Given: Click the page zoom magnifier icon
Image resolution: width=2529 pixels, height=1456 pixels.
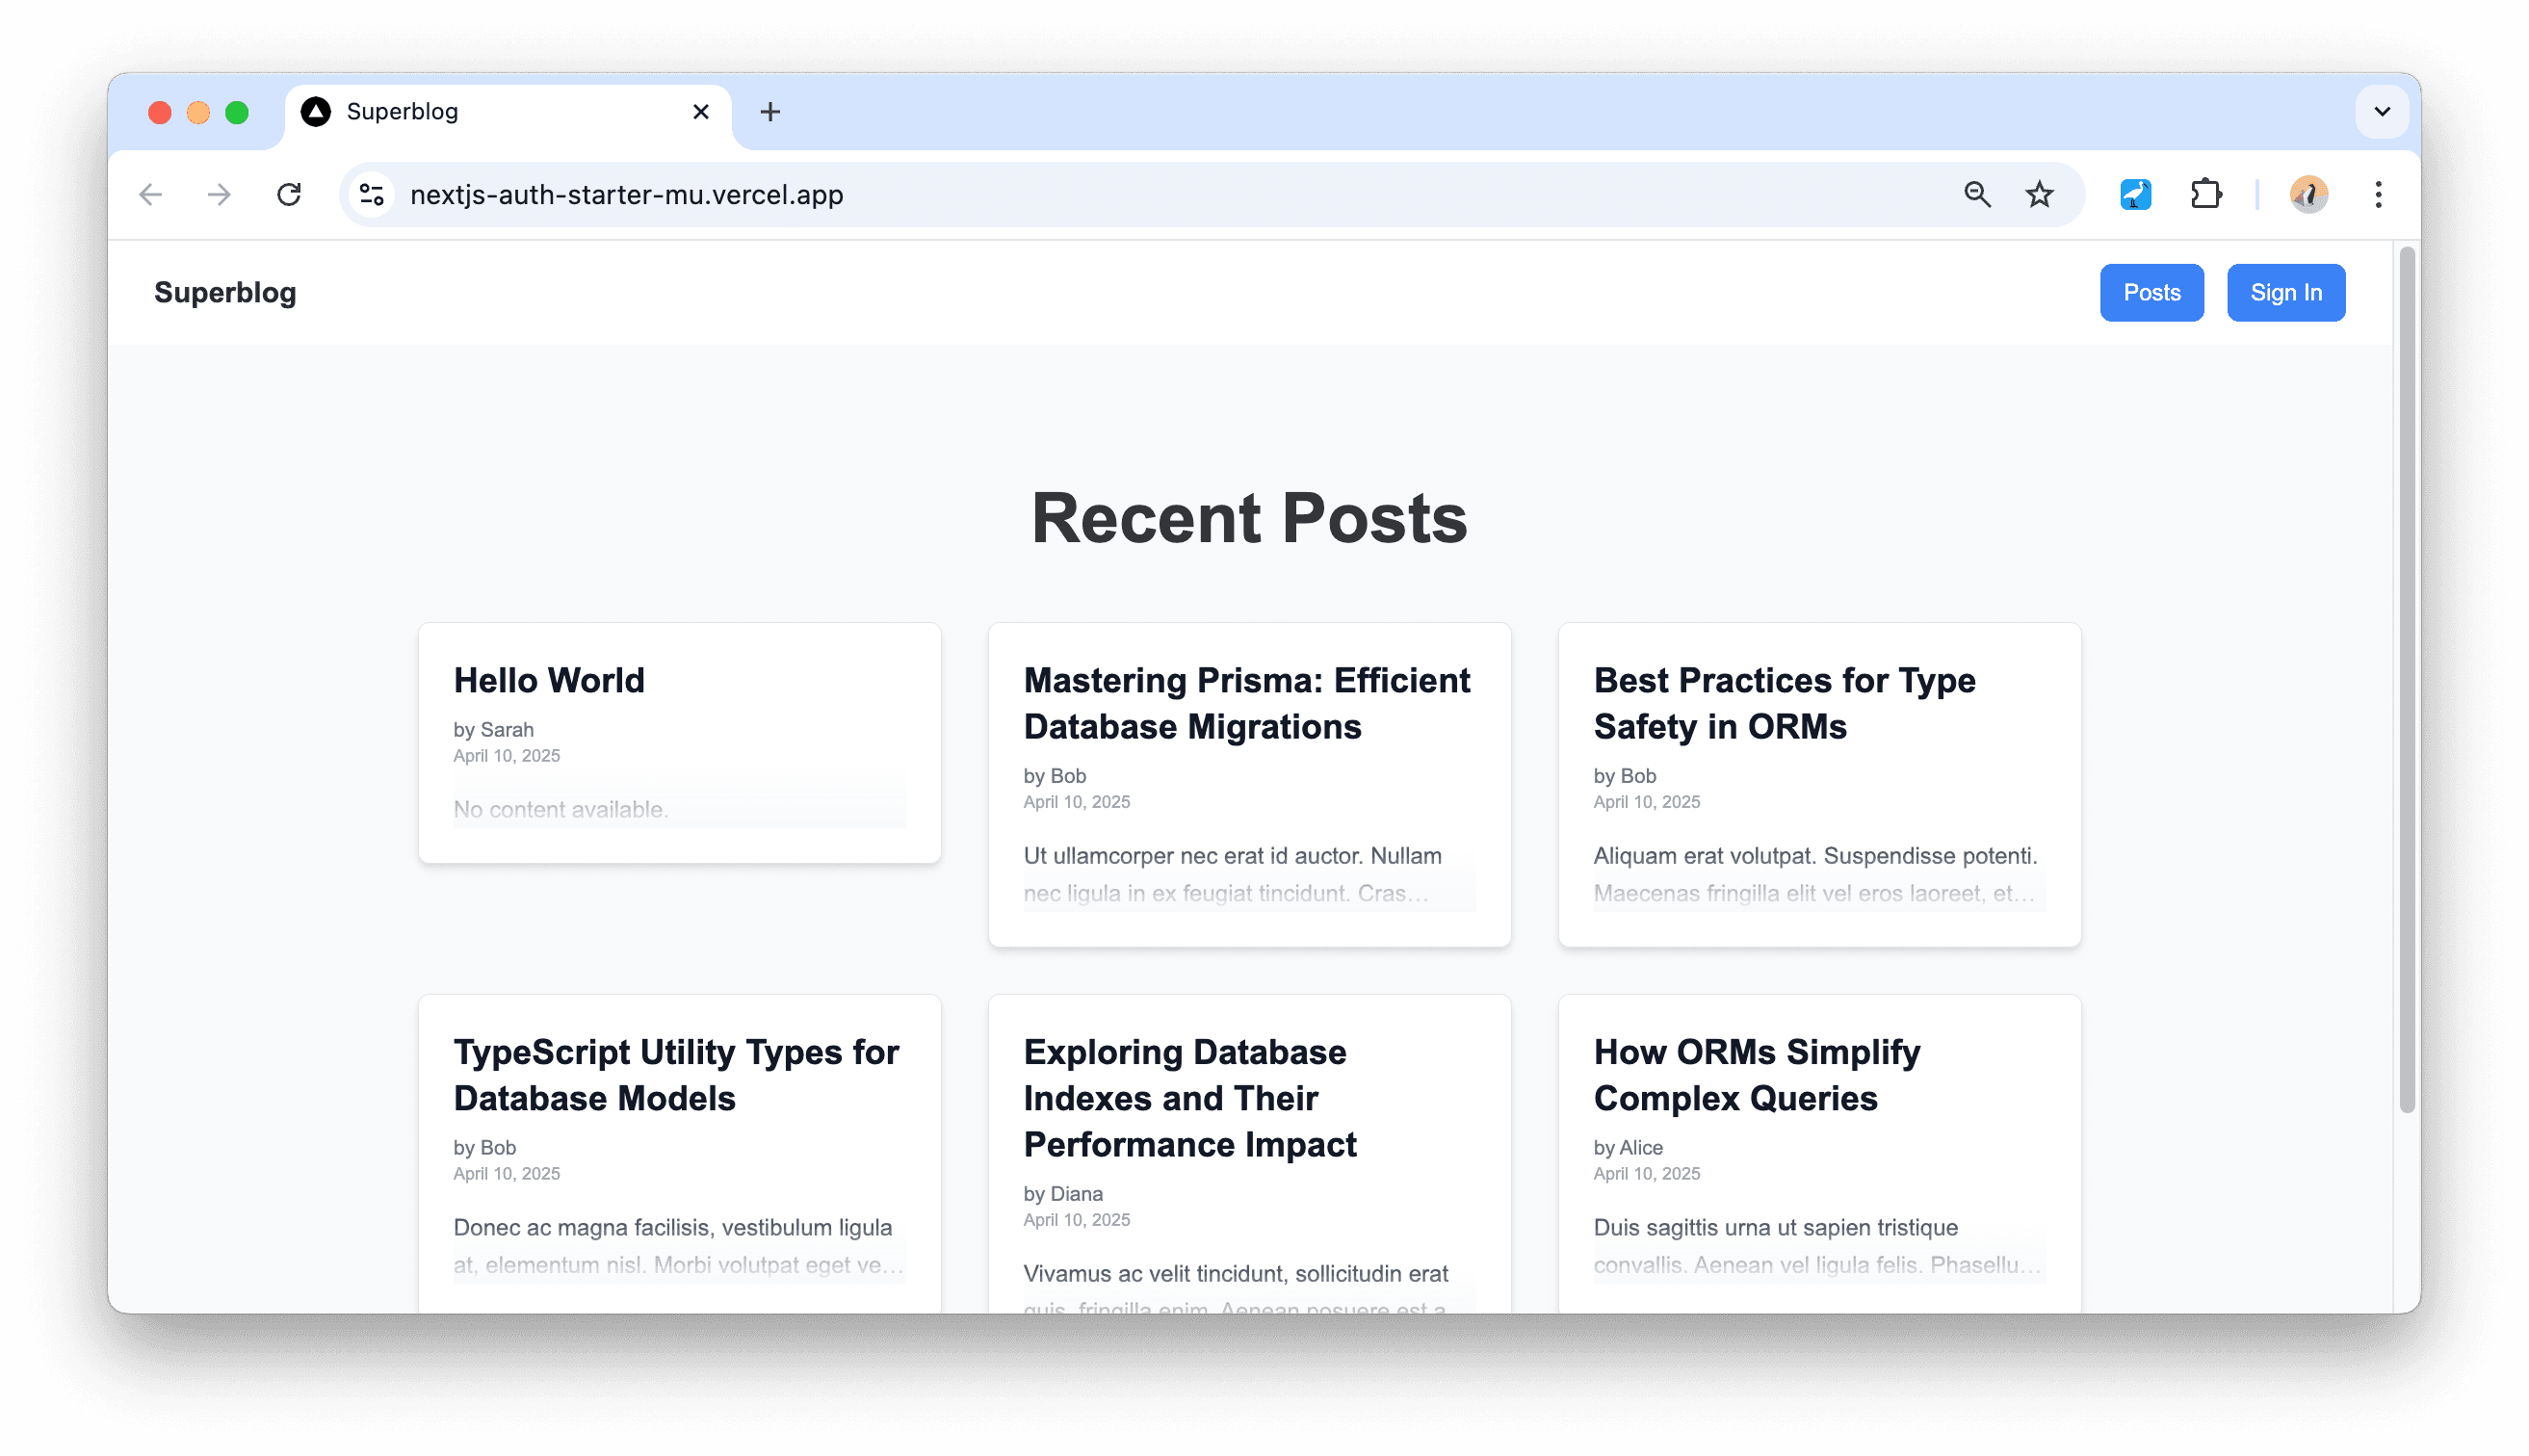Looking at the screenshot, I should pos(1977,194).
